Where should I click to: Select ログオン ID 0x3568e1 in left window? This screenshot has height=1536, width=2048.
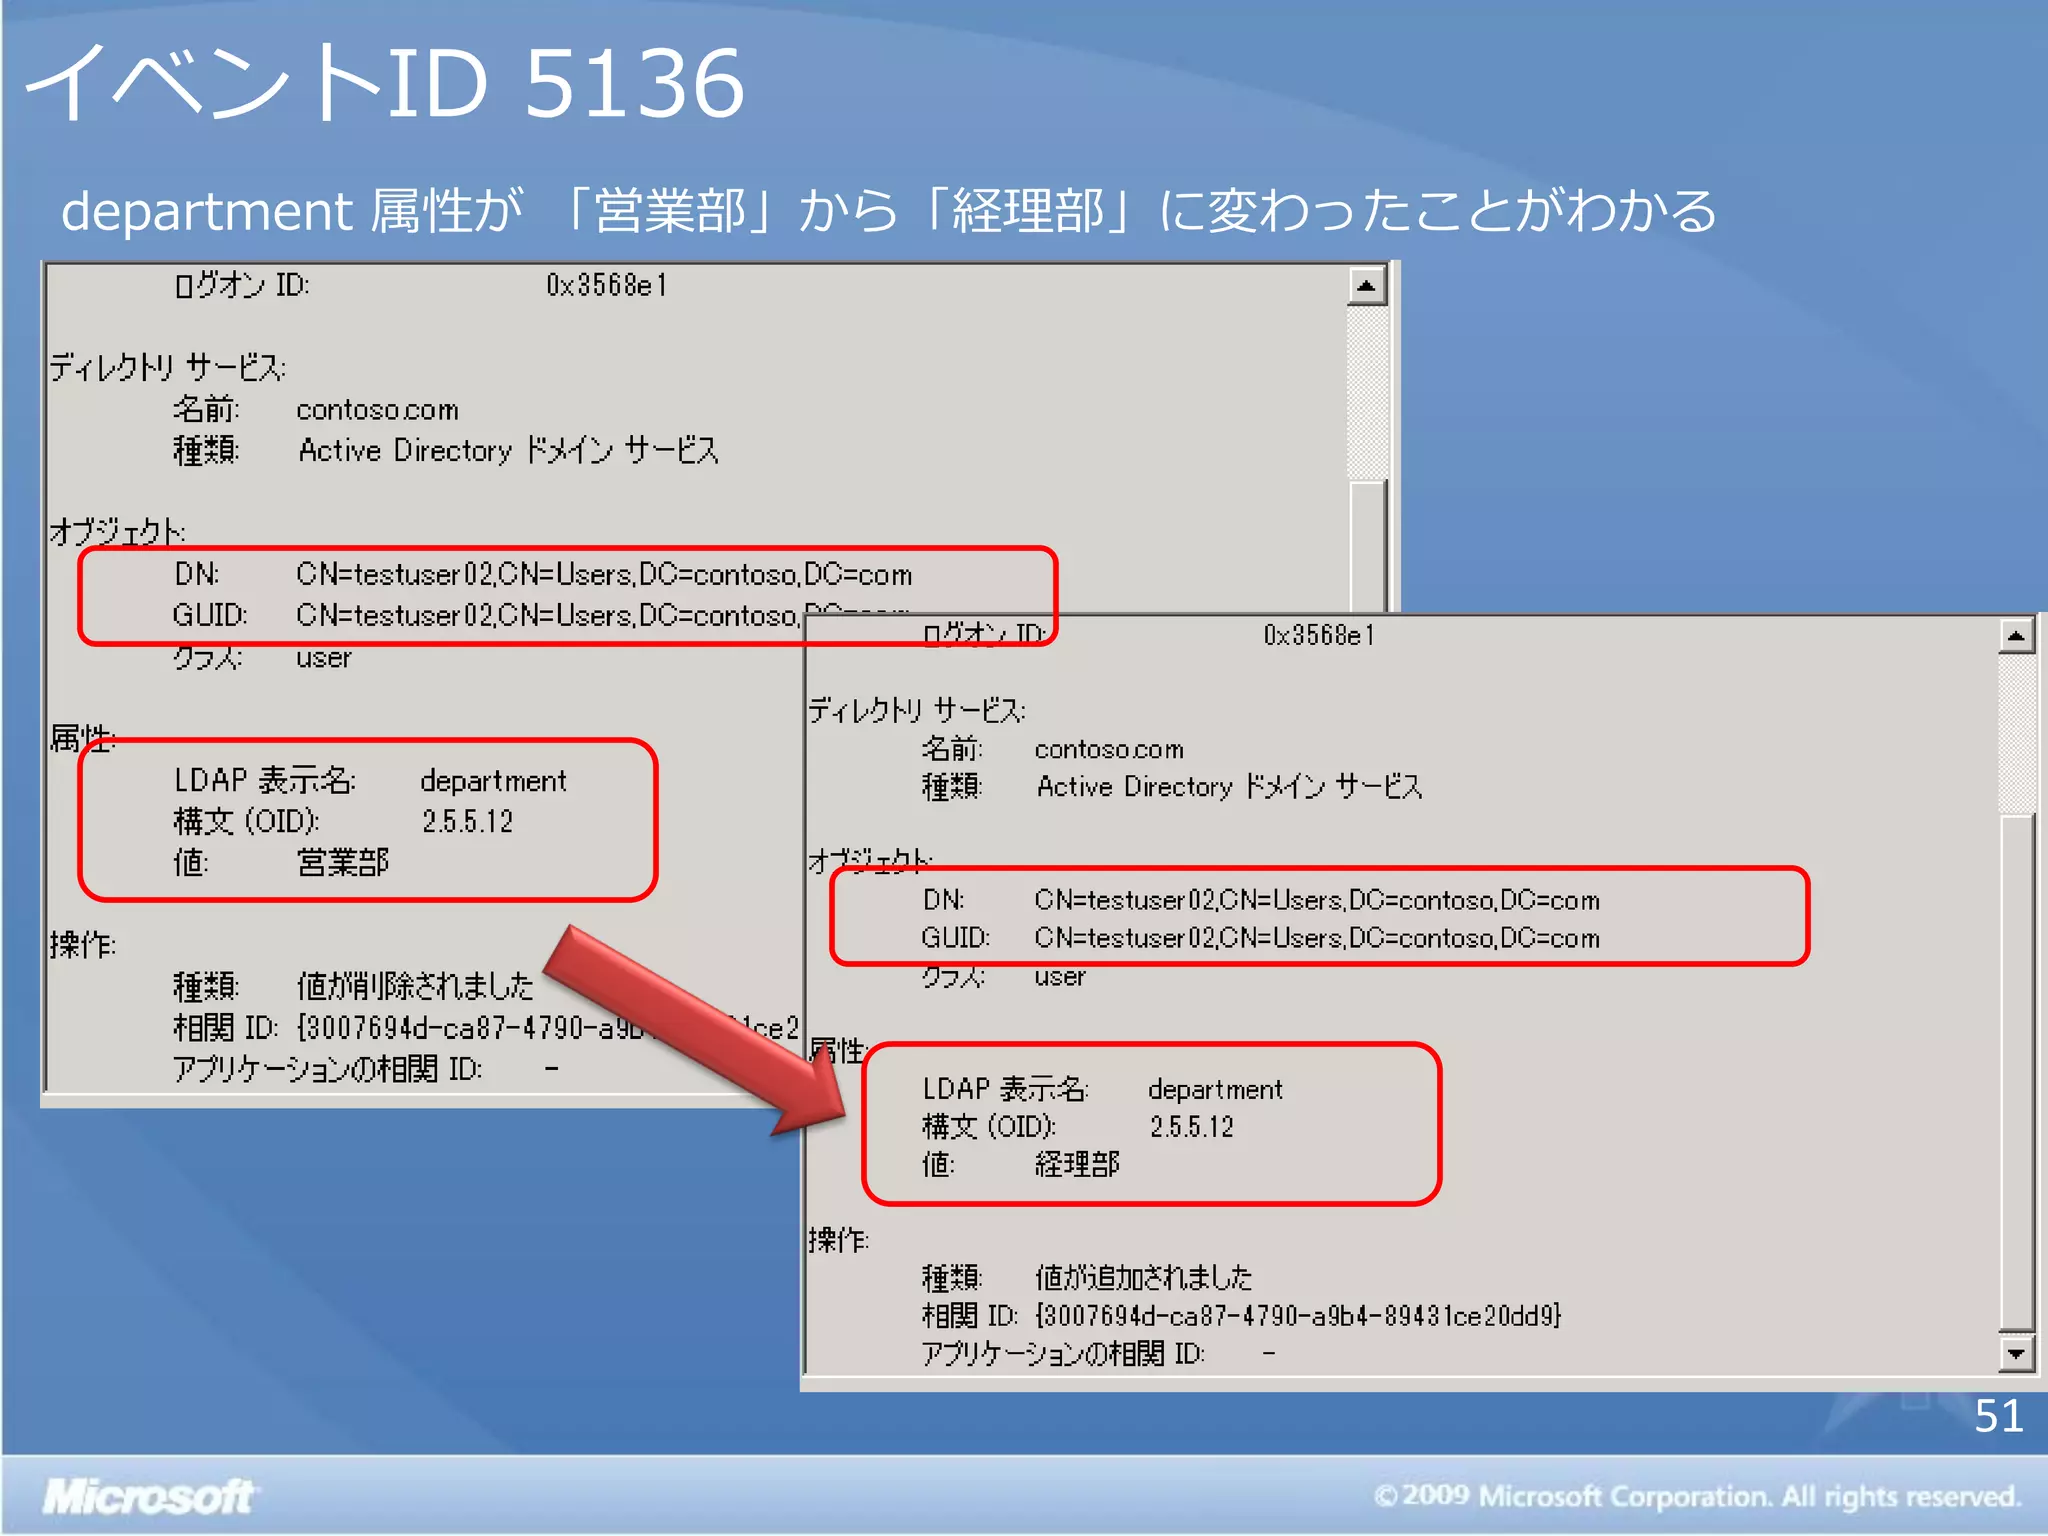click(x=420, y=286)
